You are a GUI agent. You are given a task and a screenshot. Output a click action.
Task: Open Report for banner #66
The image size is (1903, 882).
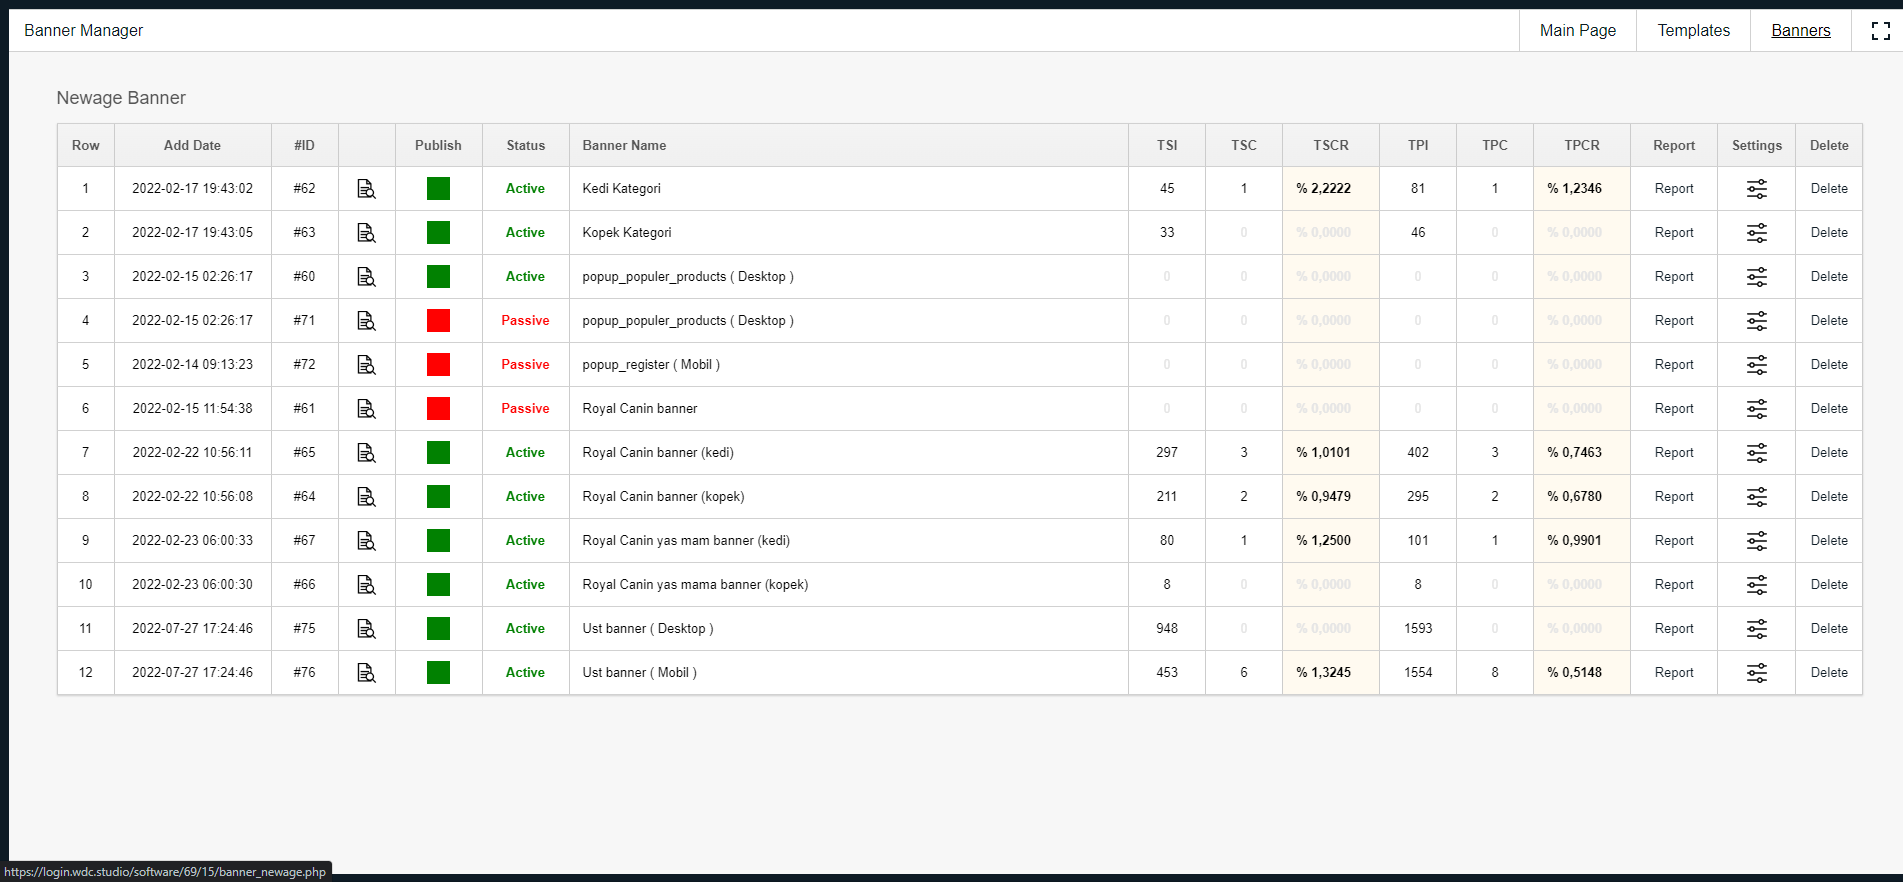[1674, 585]
